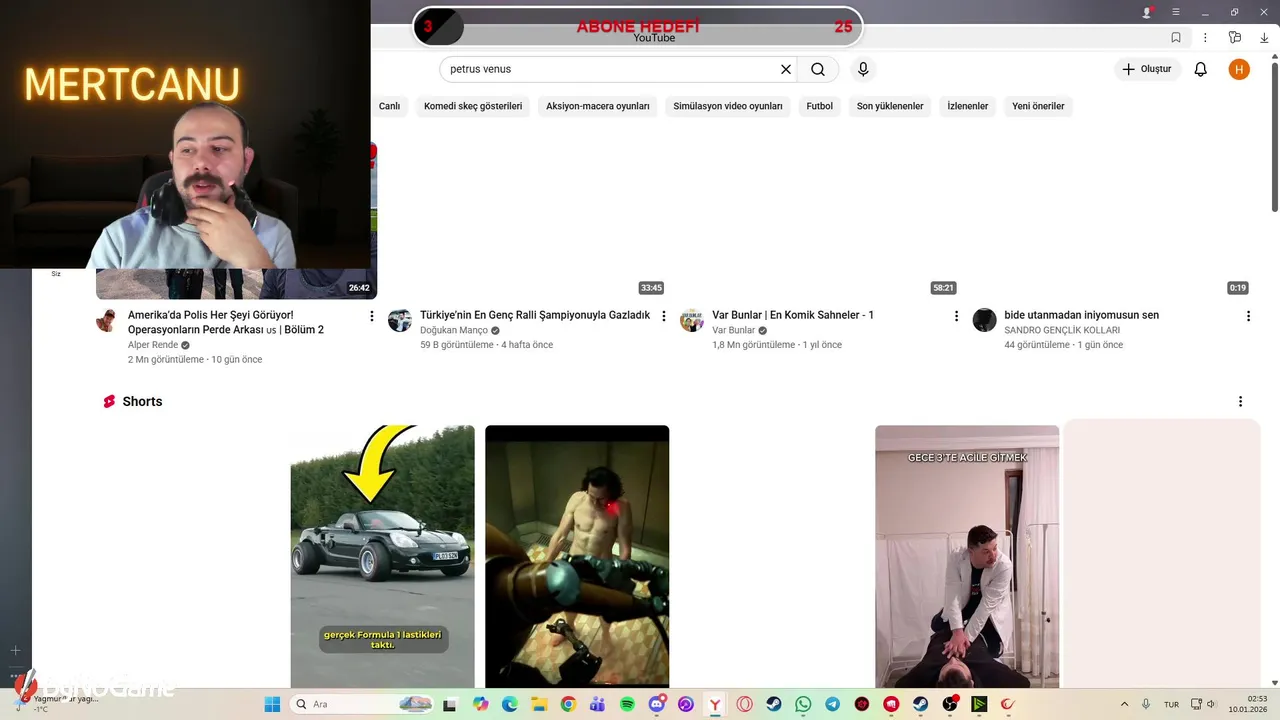Start voice search with microphone icon

[x=863, y=69]
